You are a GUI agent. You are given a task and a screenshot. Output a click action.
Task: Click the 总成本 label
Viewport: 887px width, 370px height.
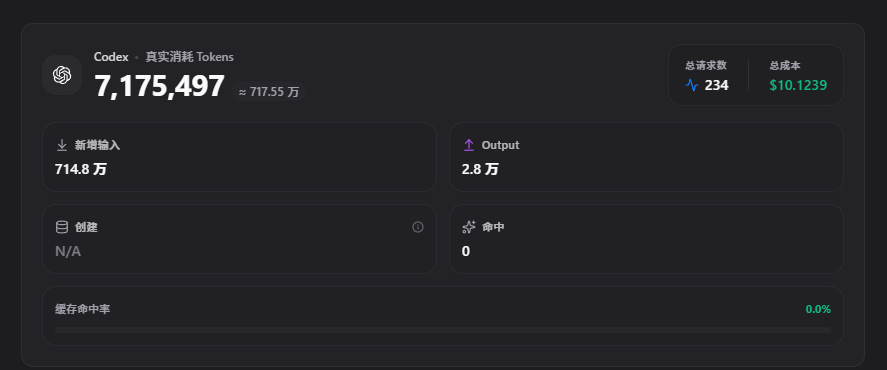(x=785, y=66)
